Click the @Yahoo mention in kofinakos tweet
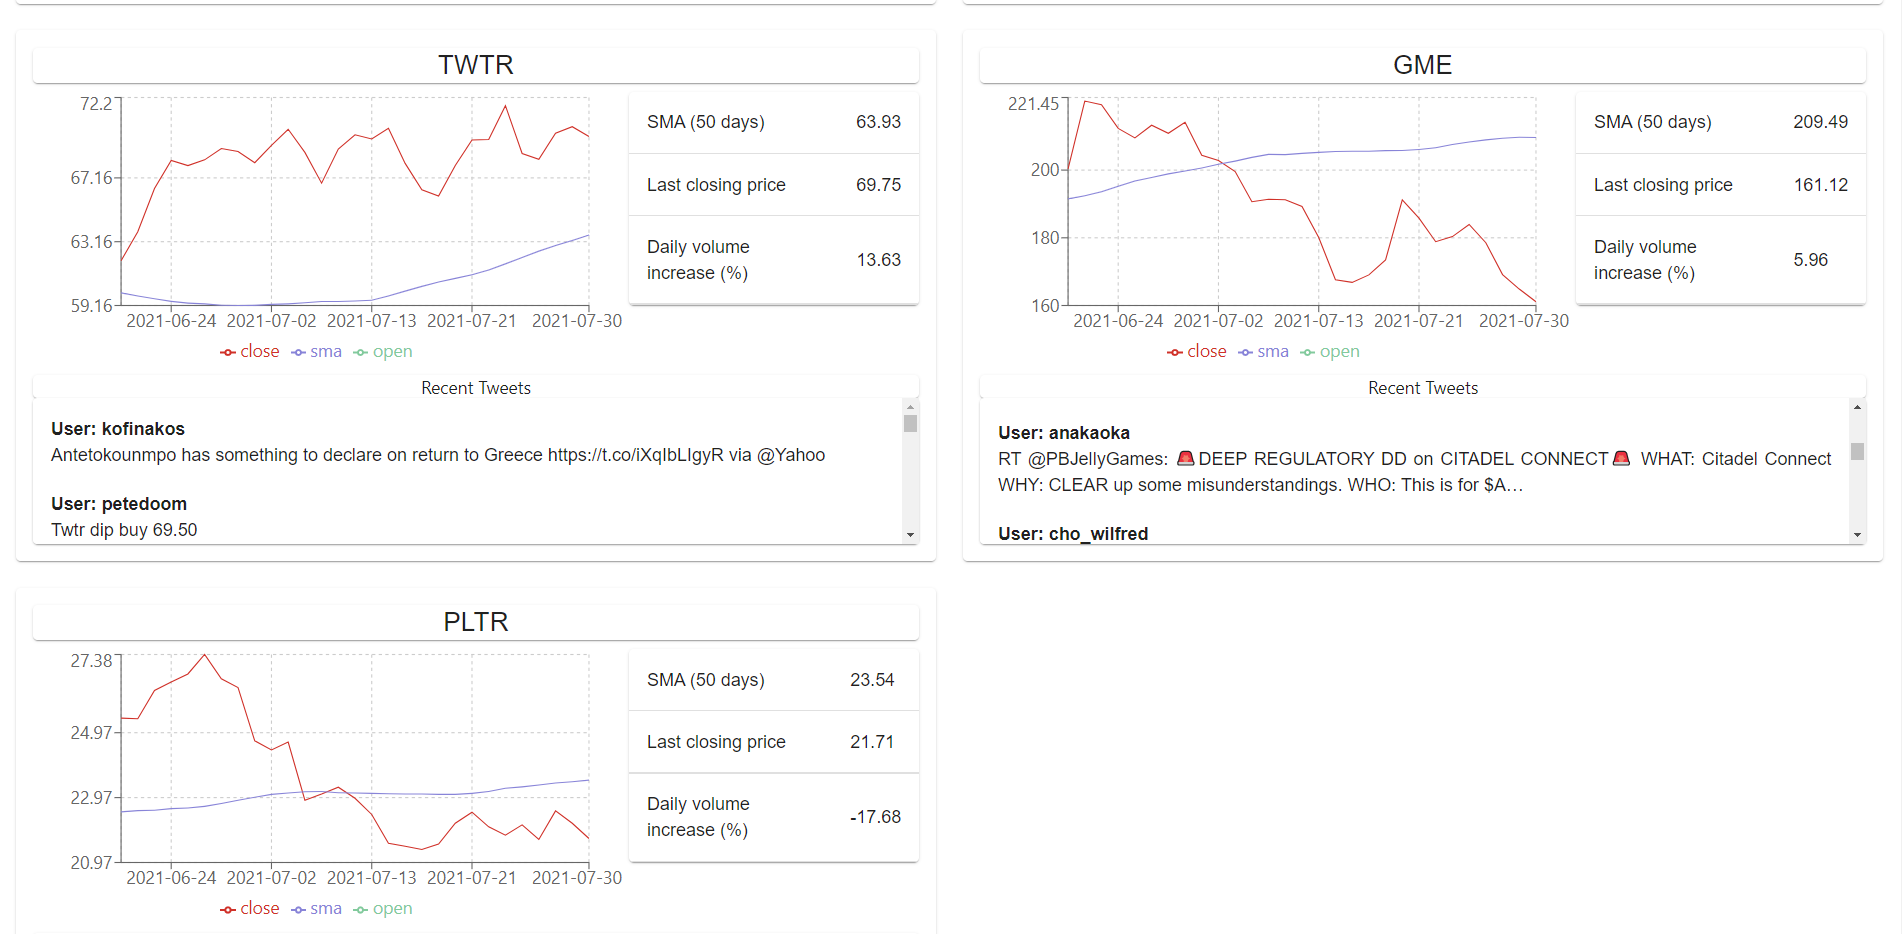Screen dimensions: 1902x934 pos(793,454)
